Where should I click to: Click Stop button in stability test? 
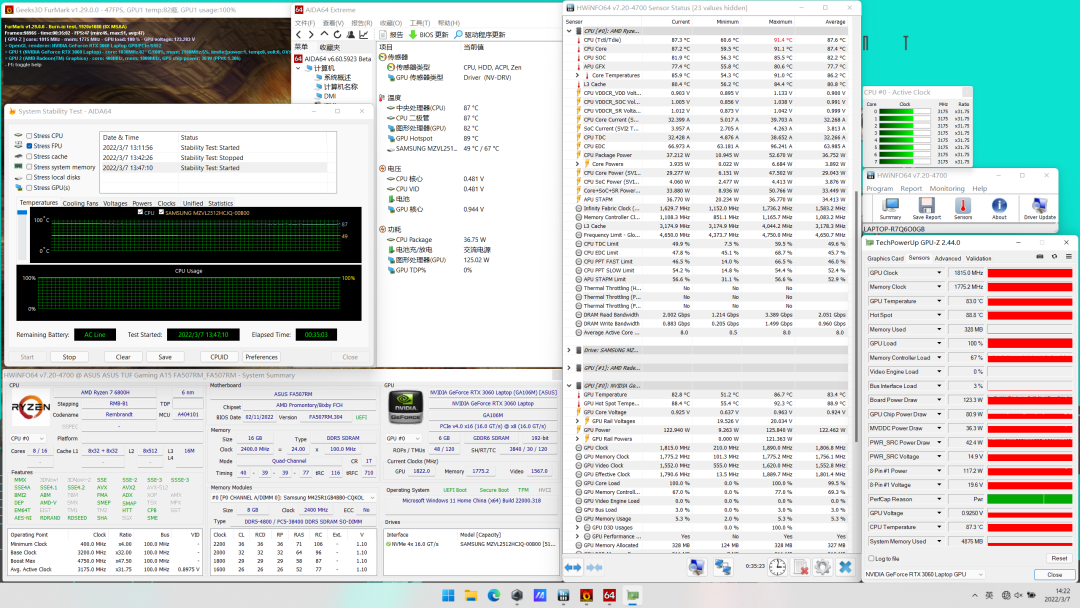point(70,357)
